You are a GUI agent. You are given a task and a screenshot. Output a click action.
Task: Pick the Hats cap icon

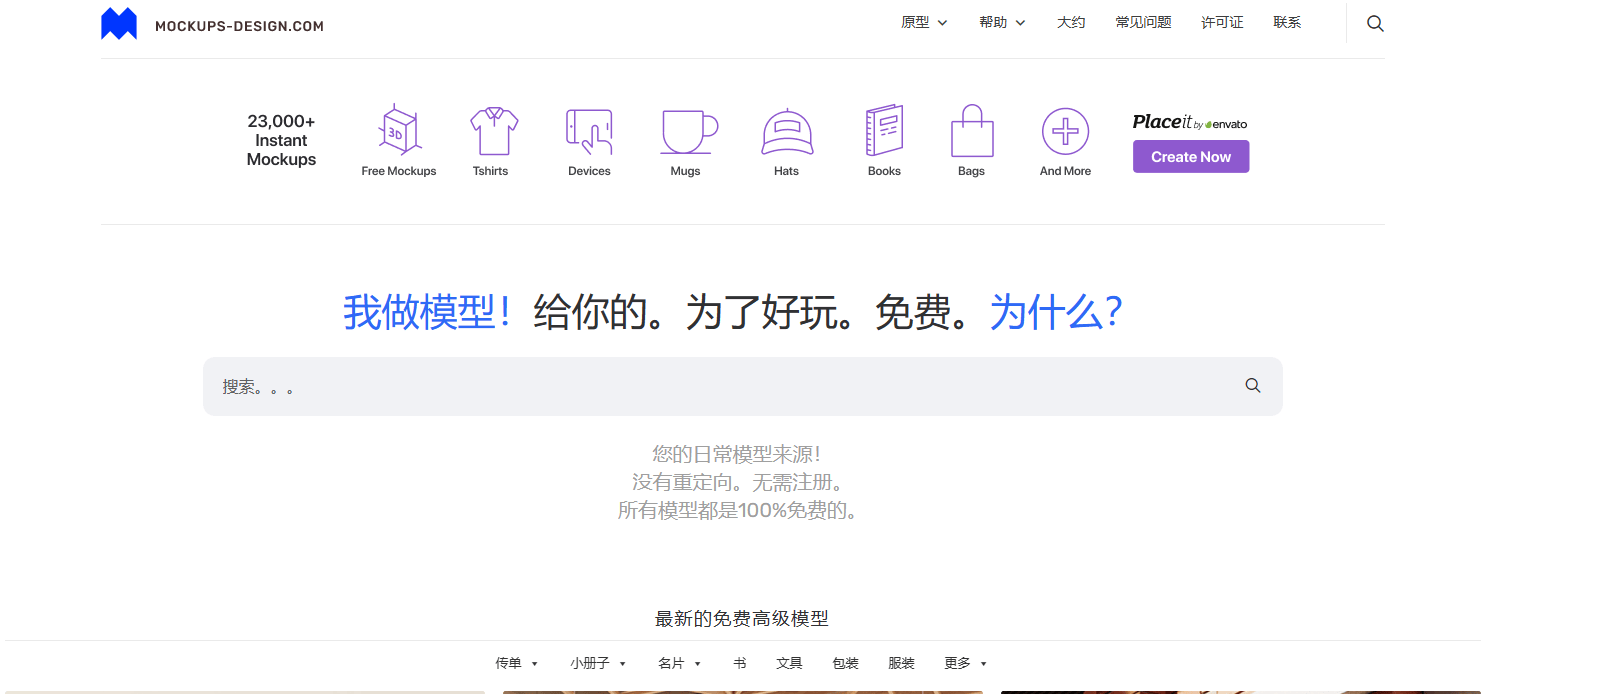[787, 131]
